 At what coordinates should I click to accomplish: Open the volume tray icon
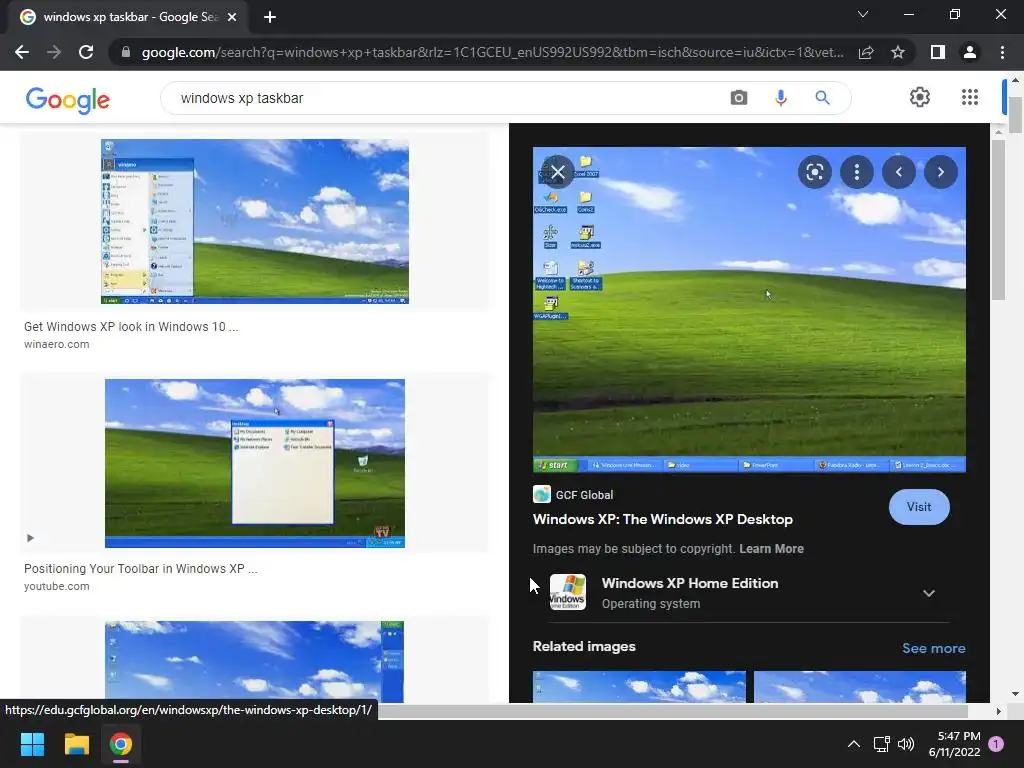(x=906, y=744)
